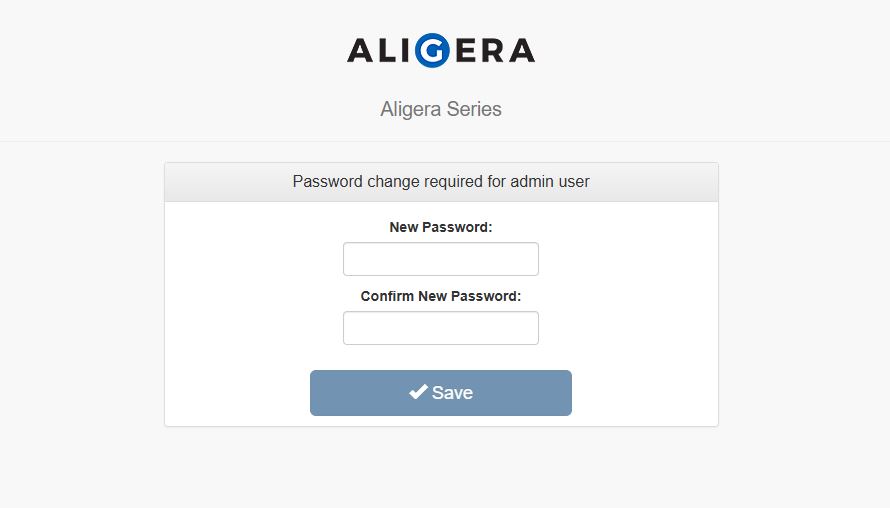The height and width of the screenshot is (508, 890).
Task: Click the word "Series" in the subtitle
Action: [474, 109]
